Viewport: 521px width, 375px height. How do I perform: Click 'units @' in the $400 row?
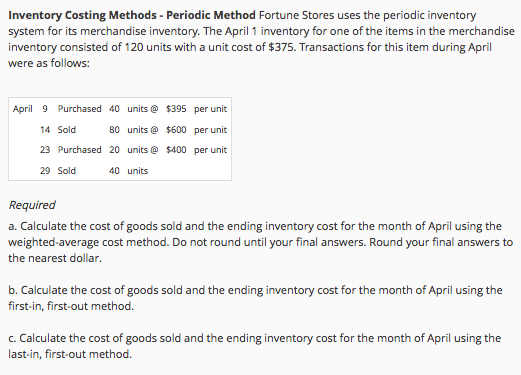[143, 150]
